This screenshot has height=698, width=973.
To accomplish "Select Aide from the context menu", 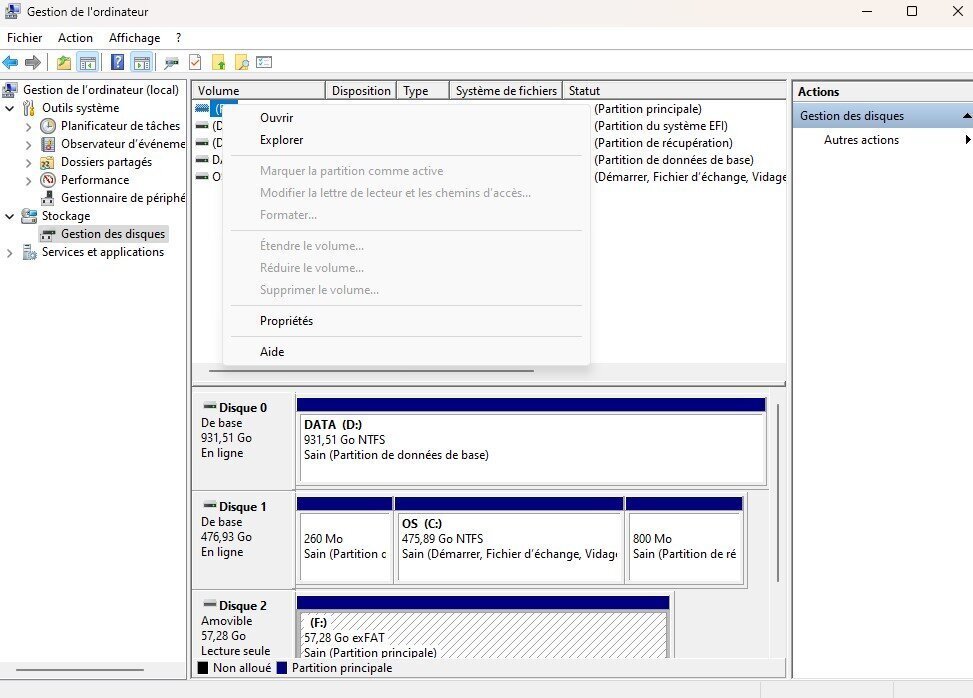I will click(406, 352).
